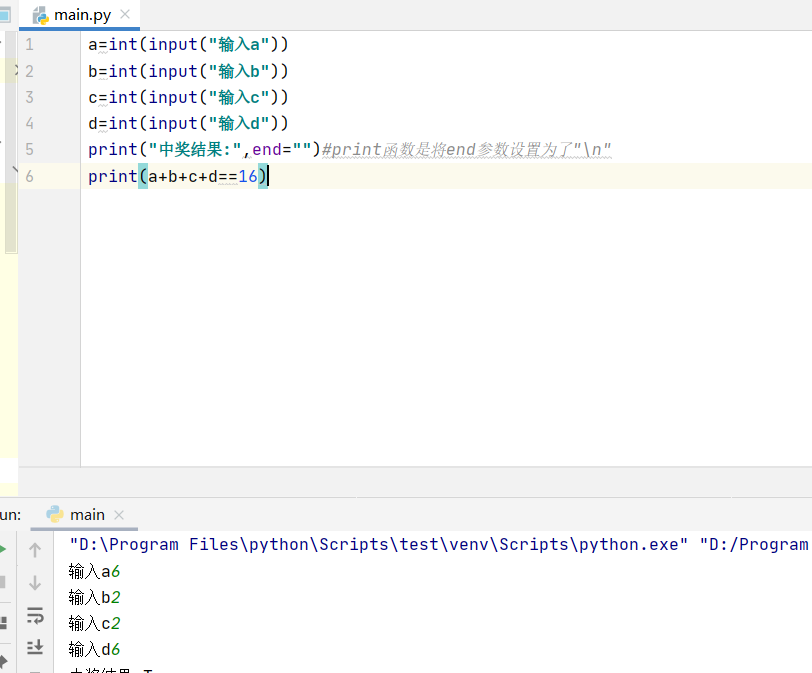This screenshot has width=812, height=673.
Task: Rerun the main script using the green run arrow
Action: pos(3,549)
